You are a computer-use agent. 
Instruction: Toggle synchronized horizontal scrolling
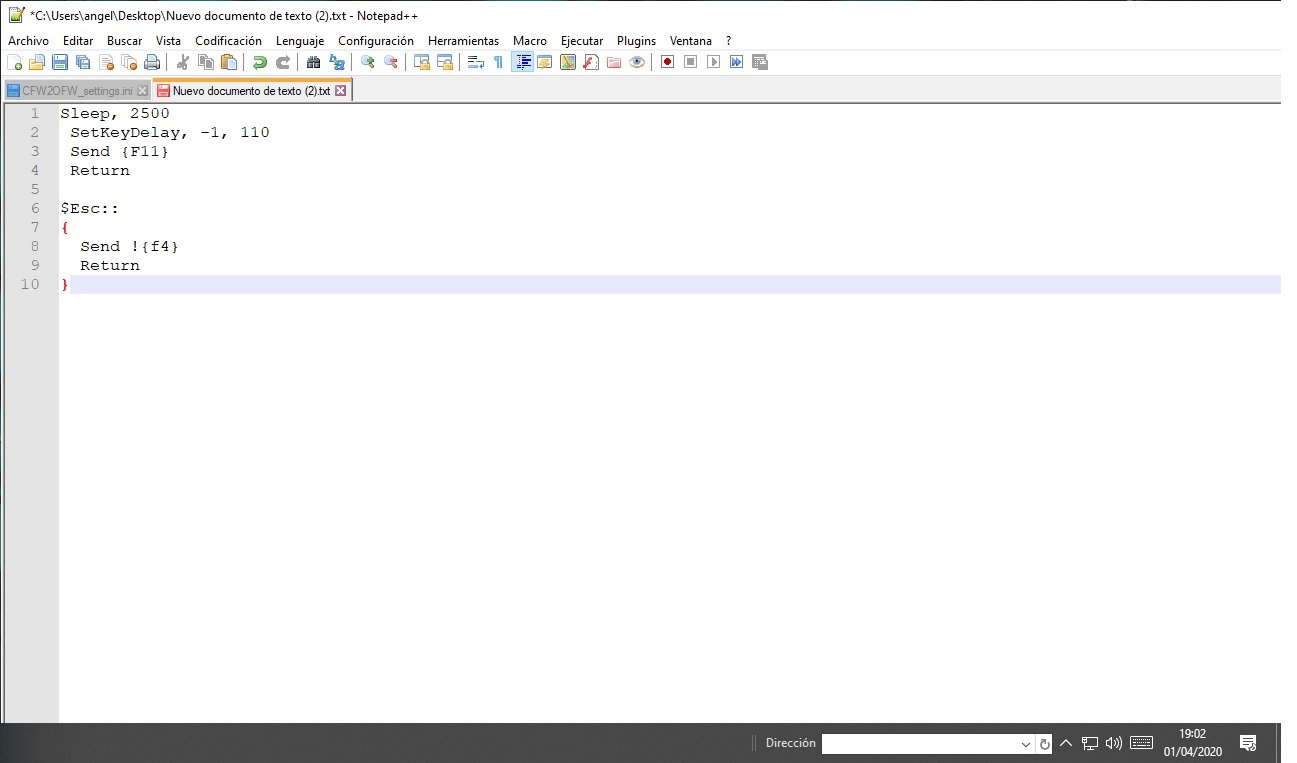pyautogui.click(x=445, y=62)
